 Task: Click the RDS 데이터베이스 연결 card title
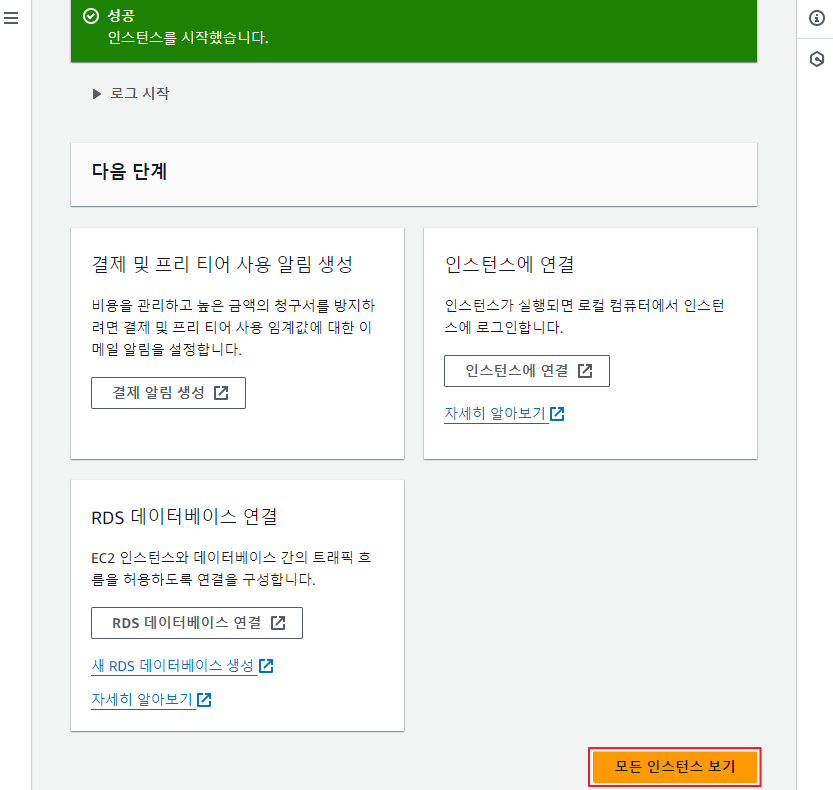tap(184, 516)
